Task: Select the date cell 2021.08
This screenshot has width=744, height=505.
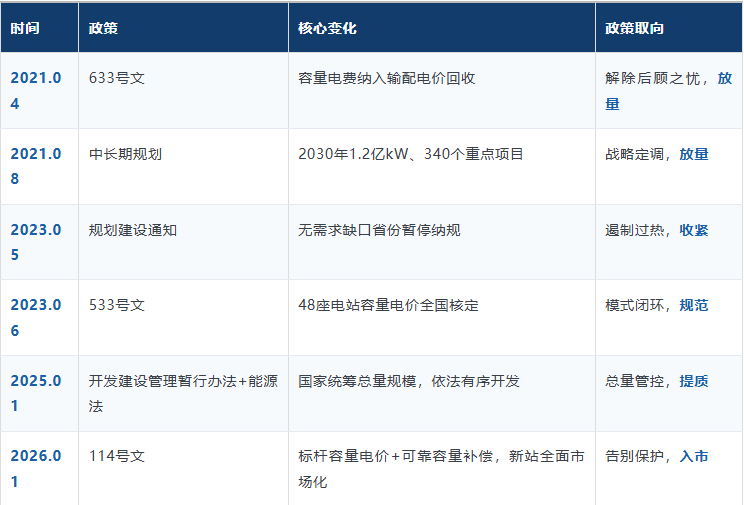Action: [x=39, y=166]
